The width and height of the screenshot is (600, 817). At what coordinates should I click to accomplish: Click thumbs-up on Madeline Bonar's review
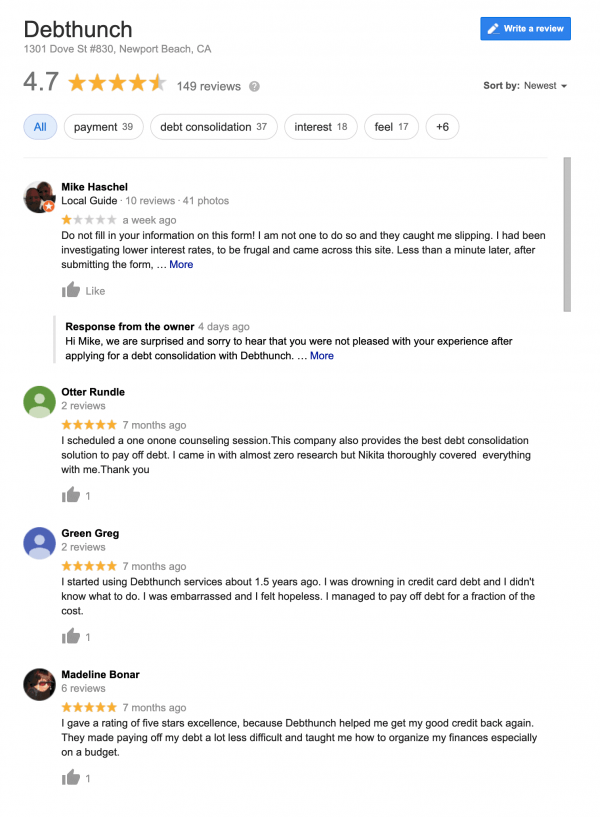click(x=71, y=777)
